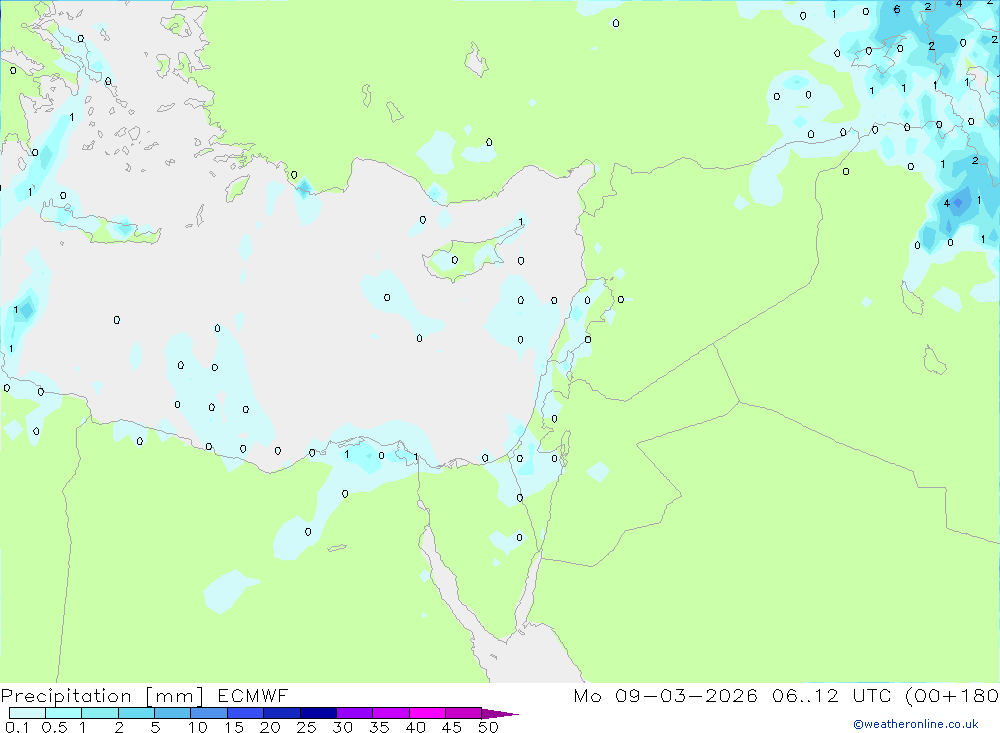Click the legend tick label '45'
This screenshot has height=733, width=1000.
[452, 727]
